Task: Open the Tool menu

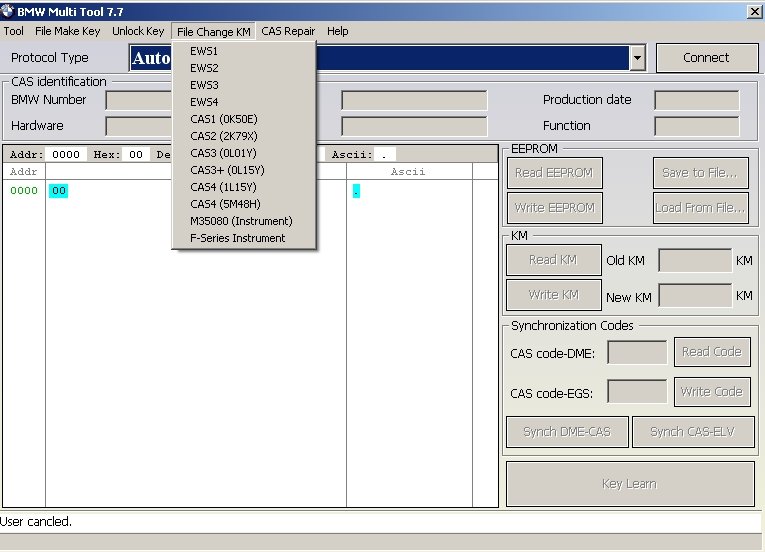Action: click(14, 31)
